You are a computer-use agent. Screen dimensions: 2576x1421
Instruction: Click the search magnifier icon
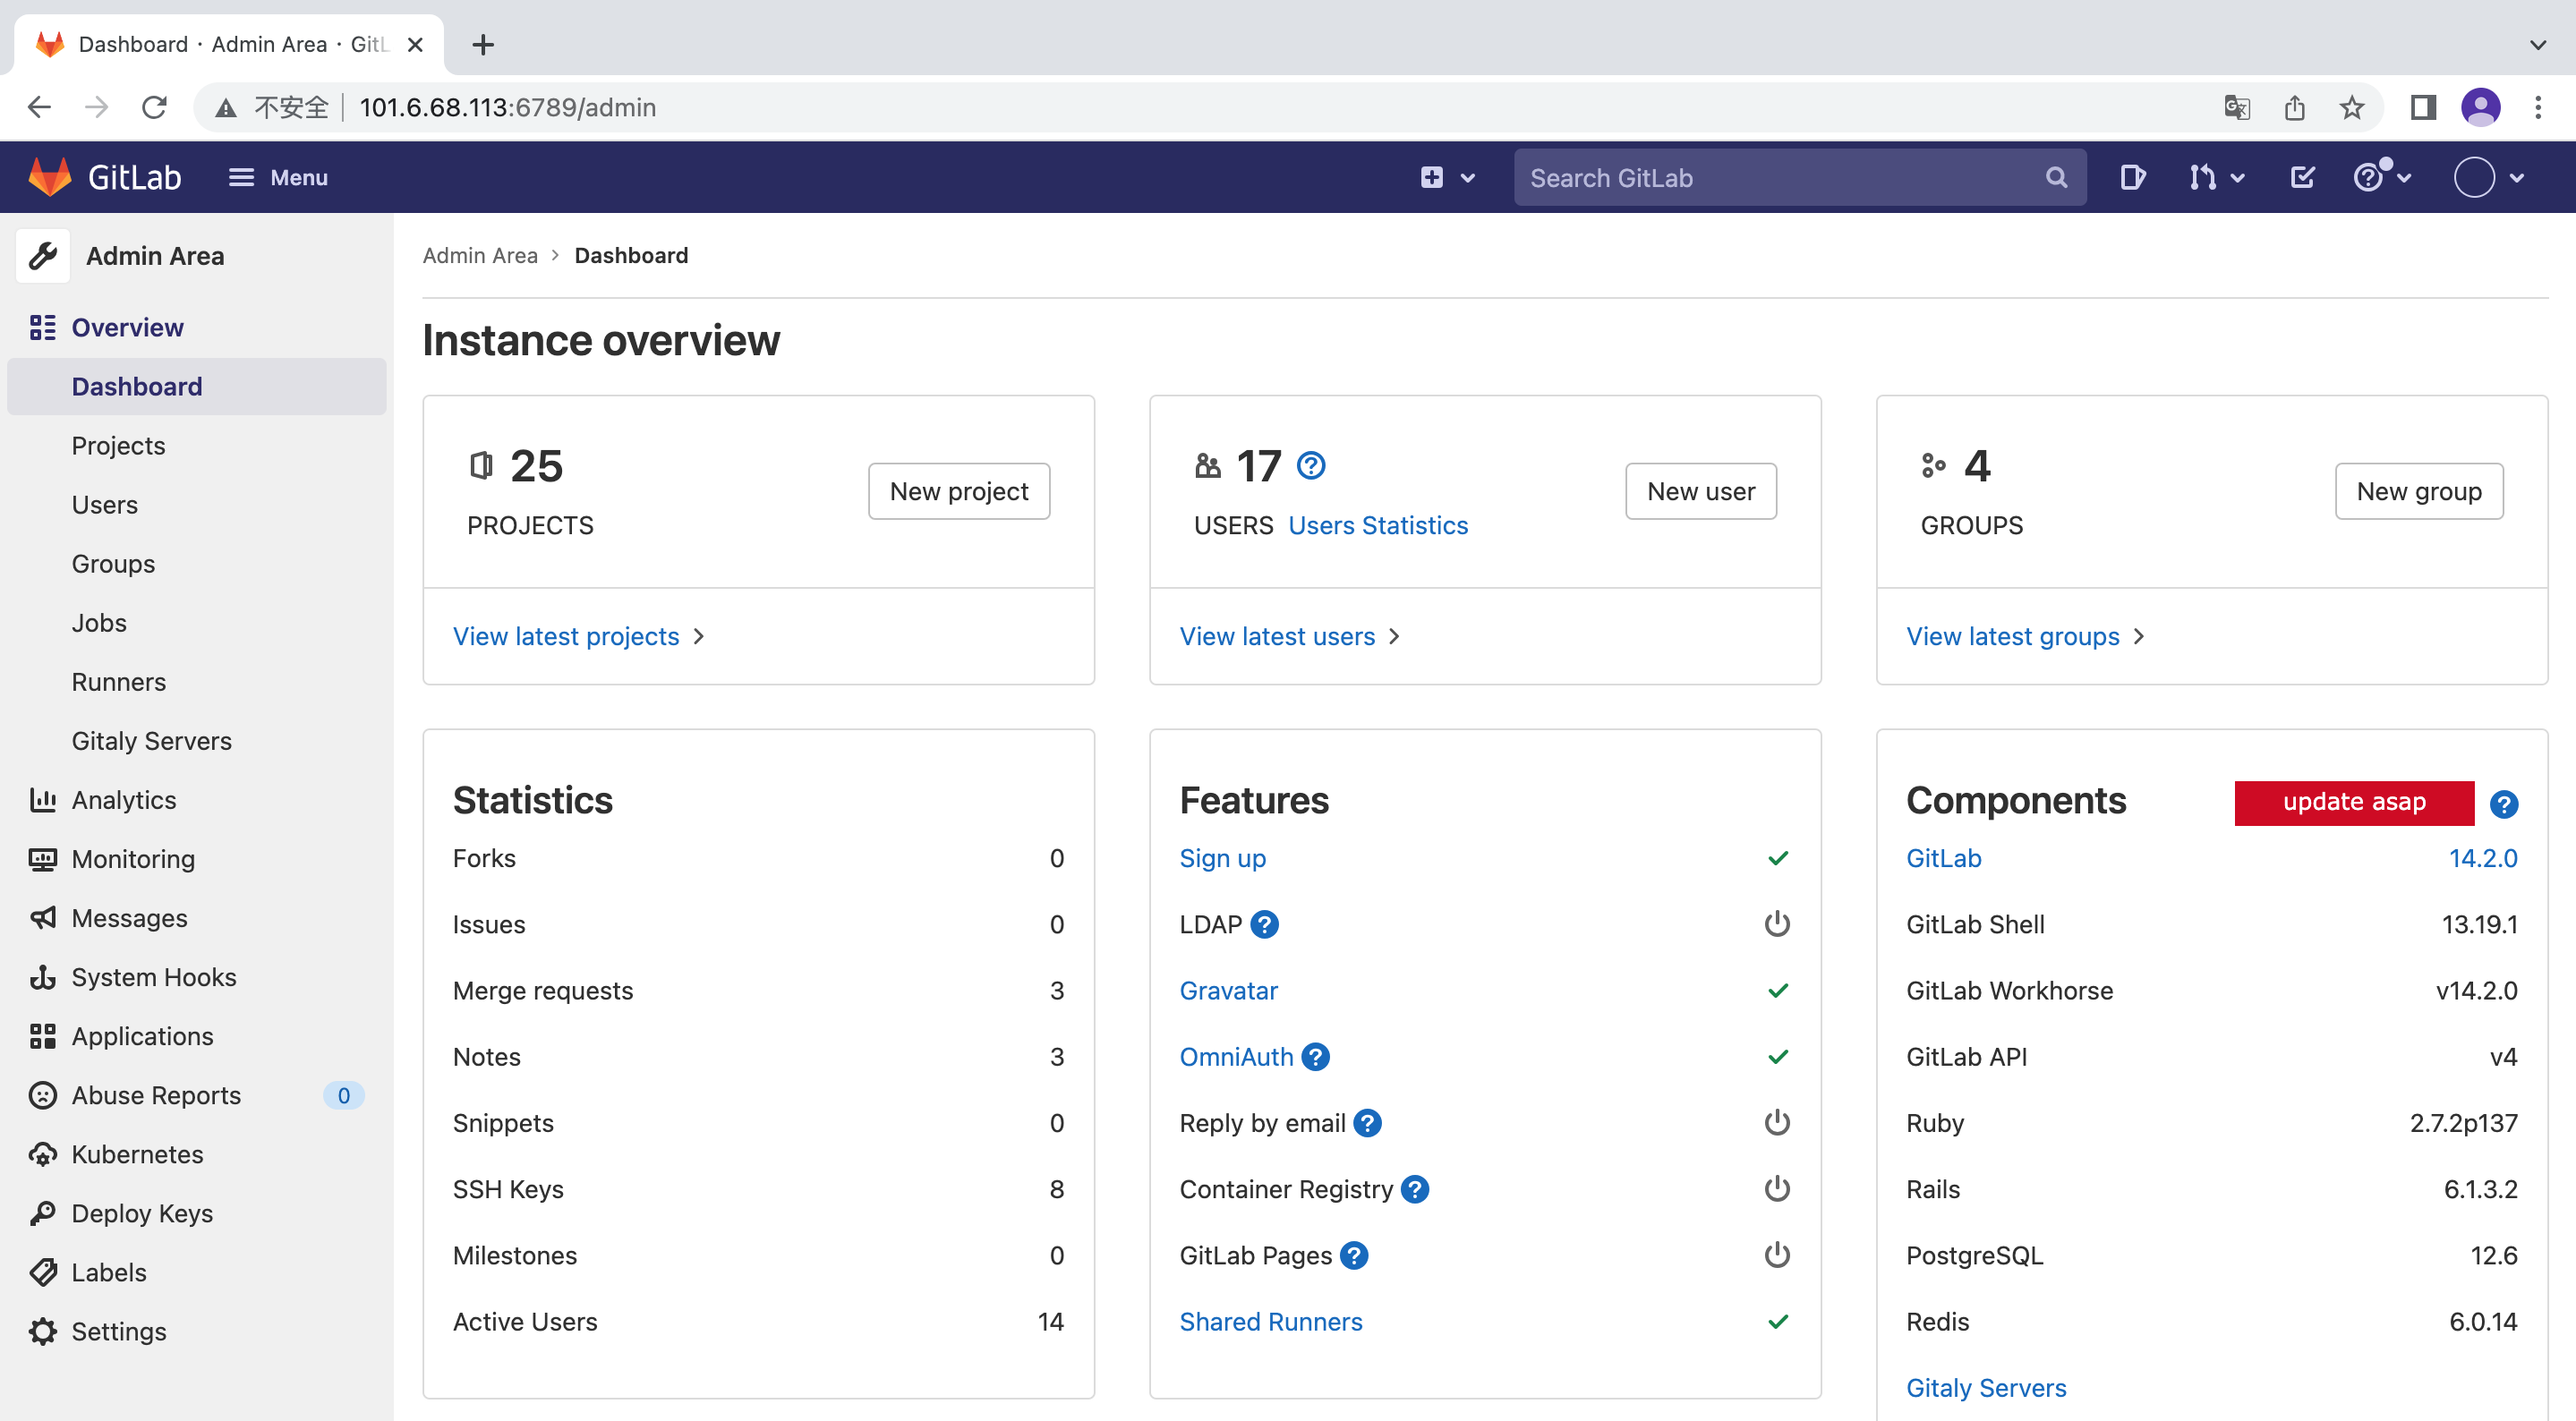click(x=2056, y=177)
